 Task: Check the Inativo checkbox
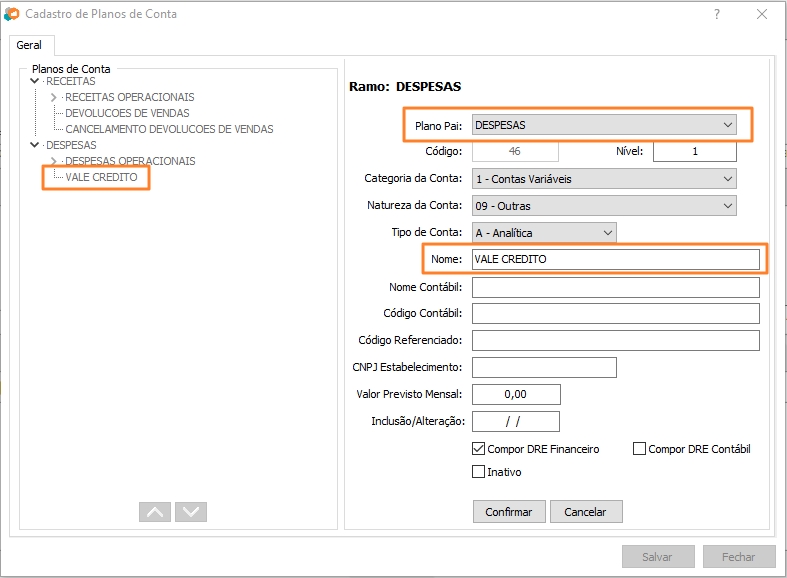point(479,472)
